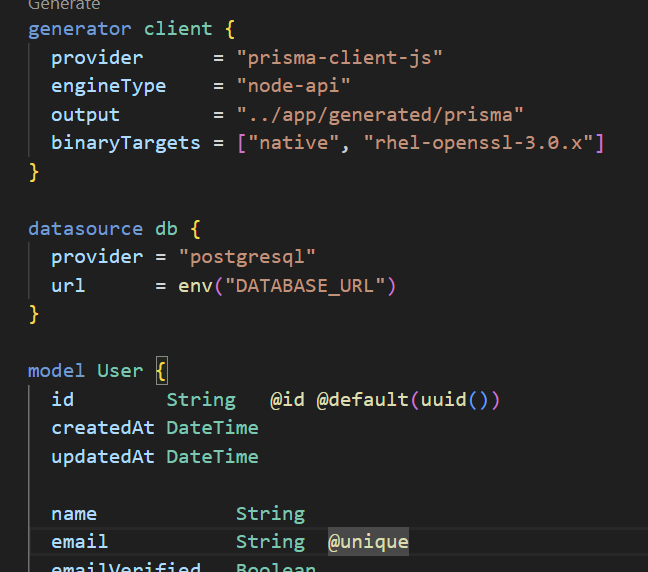Click the DateTime type of createdAt
Screen dimensions: 648x572
click(212, 428)
